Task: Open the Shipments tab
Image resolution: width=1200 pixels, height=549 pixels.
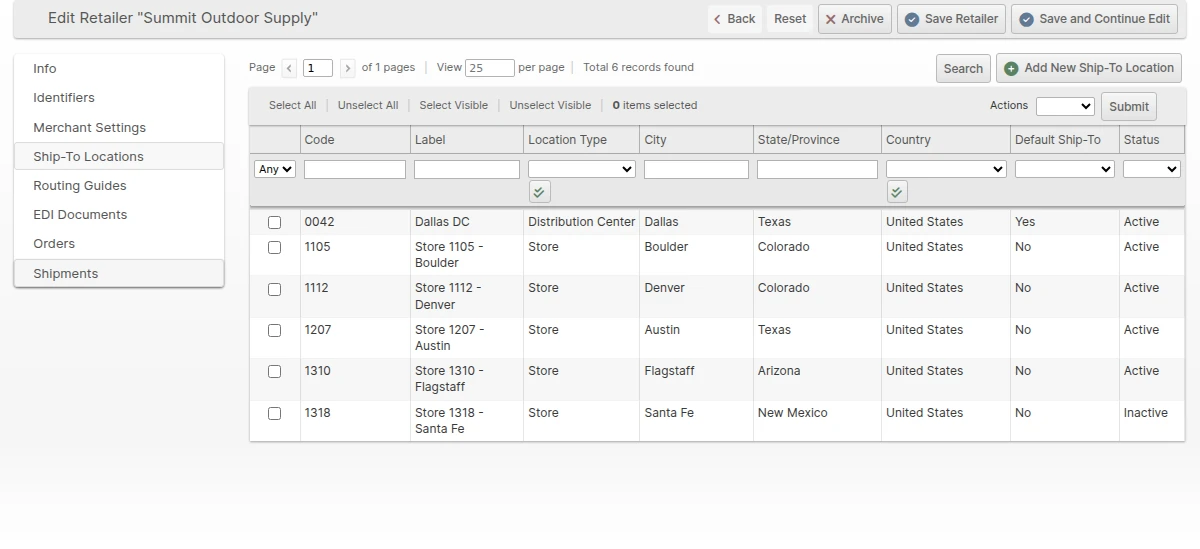Action: (119, 273)
